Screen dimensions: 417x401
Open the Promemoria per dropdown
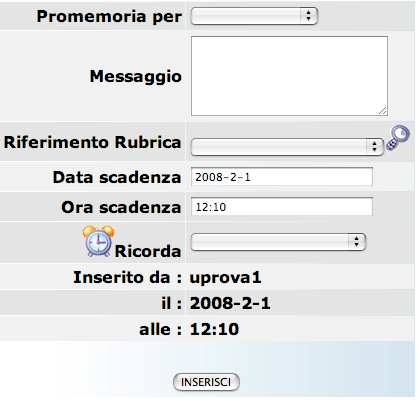pos(254,16)
